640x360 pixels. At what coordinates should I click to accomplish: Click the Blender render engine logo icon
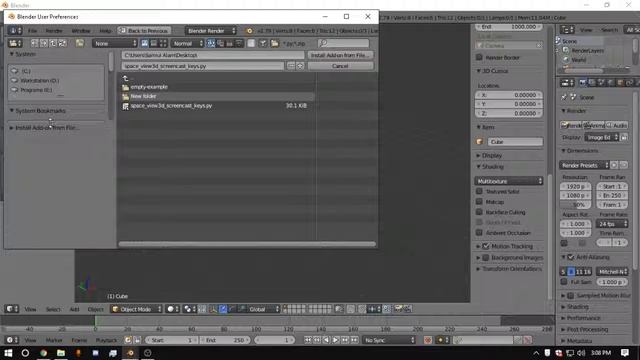[249, 31]
